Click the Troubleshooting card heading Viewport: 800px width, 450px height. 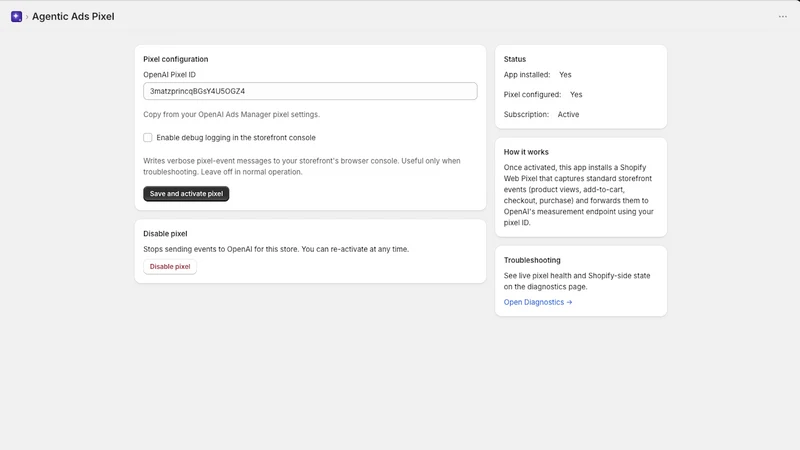click(532, 260)
